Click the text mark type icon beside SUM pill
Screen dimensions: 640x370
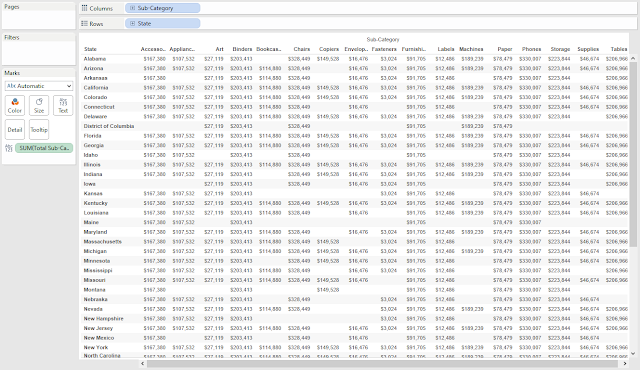click(9, 148)
